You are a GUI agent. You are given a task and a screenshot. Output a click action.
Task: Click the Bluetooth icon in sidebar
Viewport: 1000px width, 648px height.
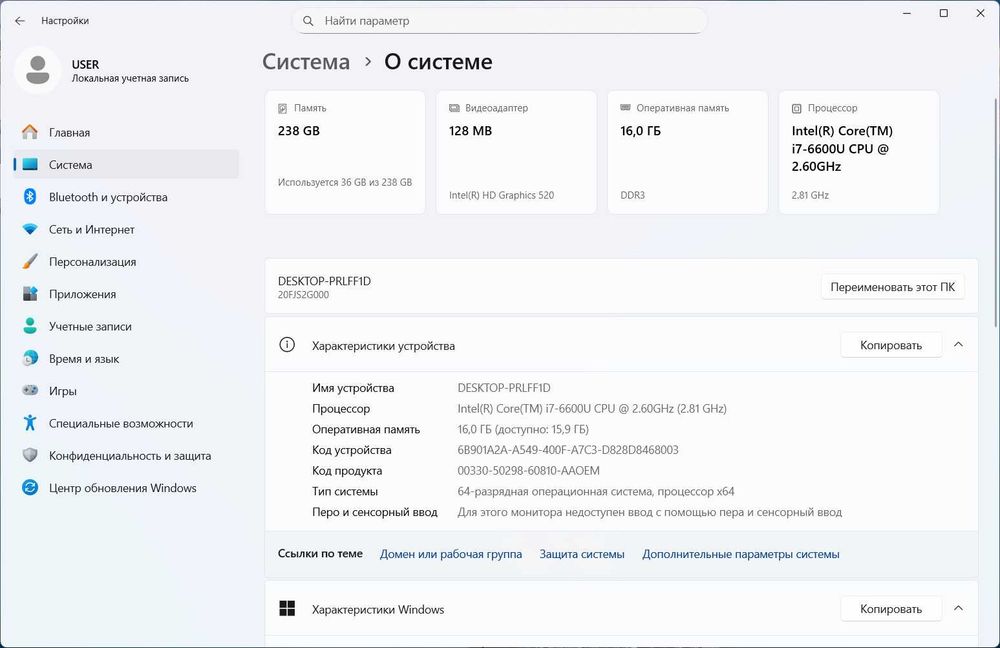[x=30, y=197]
